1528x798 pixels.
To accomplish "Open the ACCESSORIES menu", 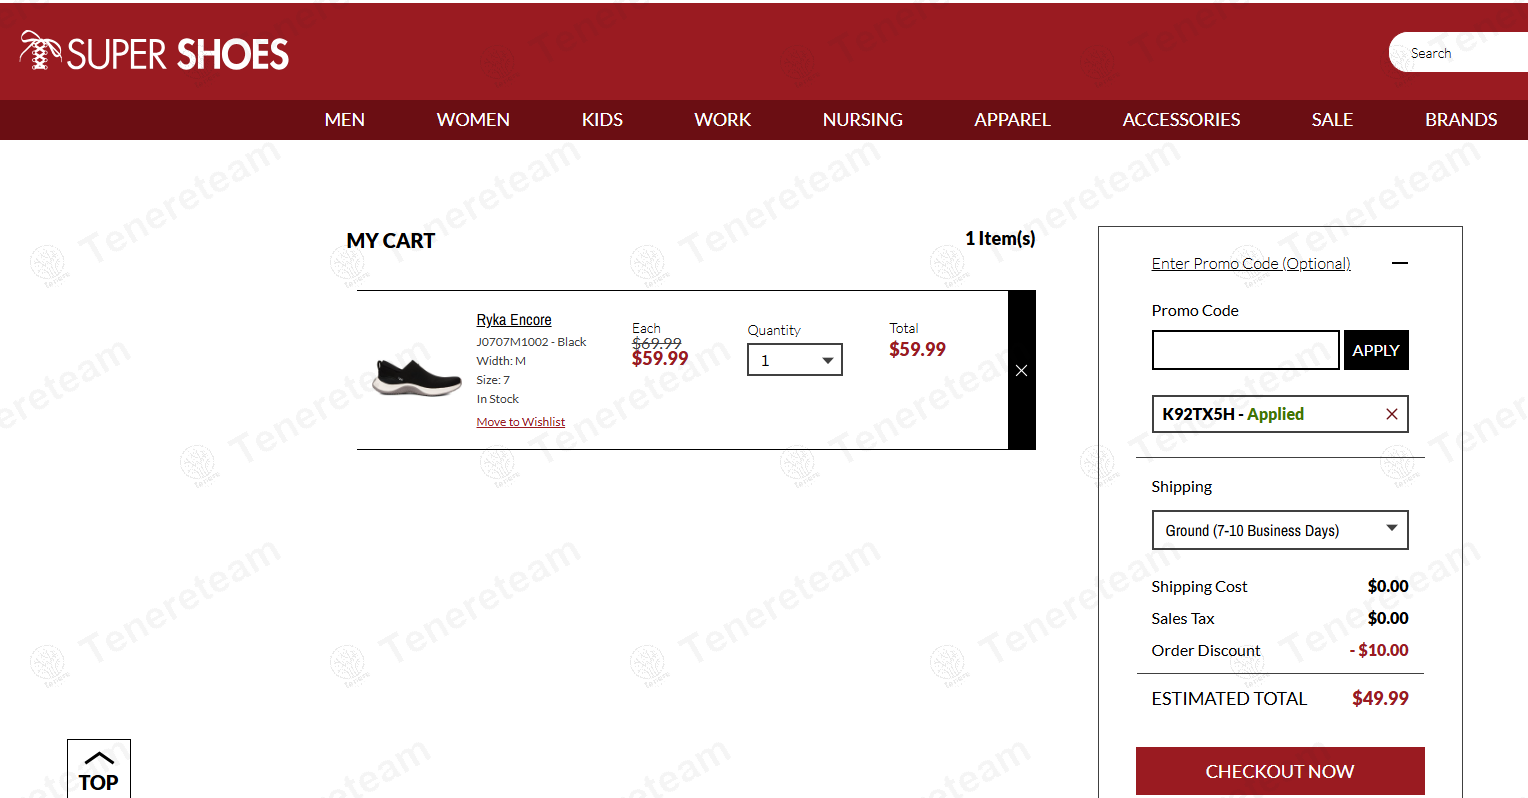I will (x=1181, y=119).
